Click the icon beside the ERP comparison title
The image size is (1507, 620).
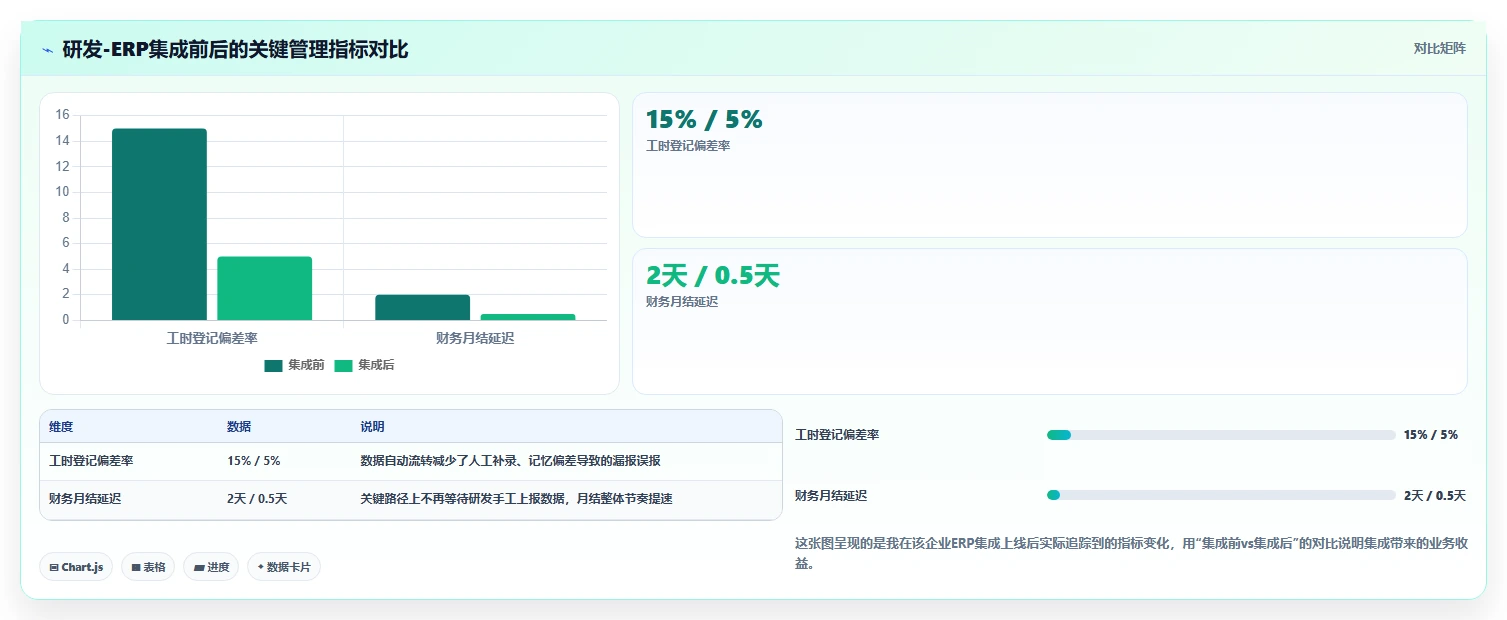tap(47, 50)
